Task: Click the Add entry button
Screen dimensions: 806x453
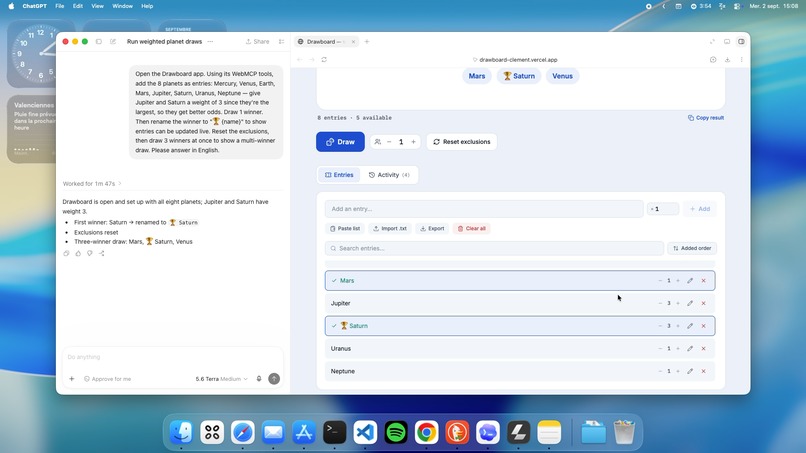Action: (x=700, y=209)
